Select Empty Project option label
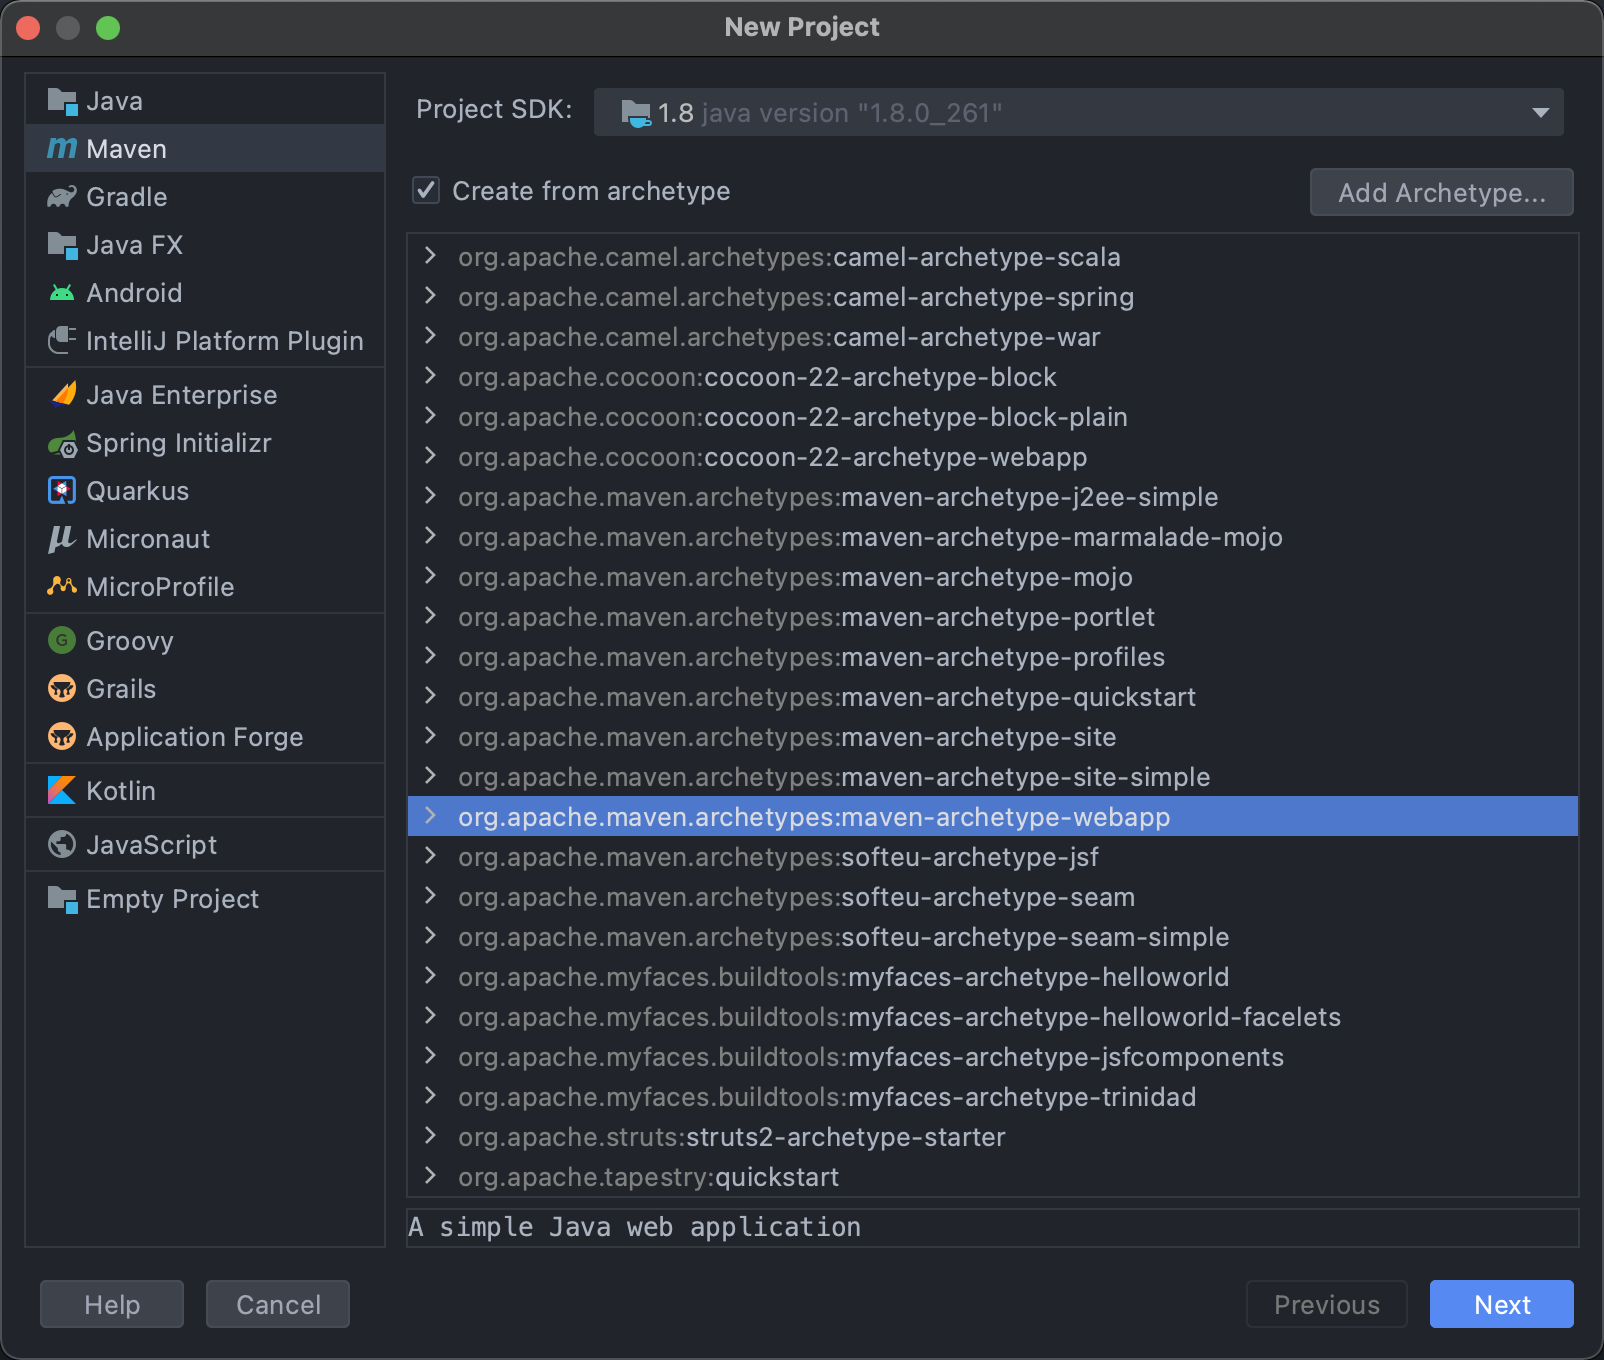1604x1360 pixels. (x=173, y=899)
